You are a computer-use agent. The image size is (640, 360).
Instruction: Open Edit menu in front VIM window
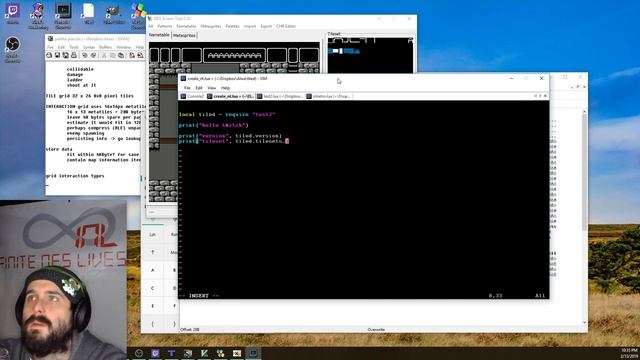point(199,88)
